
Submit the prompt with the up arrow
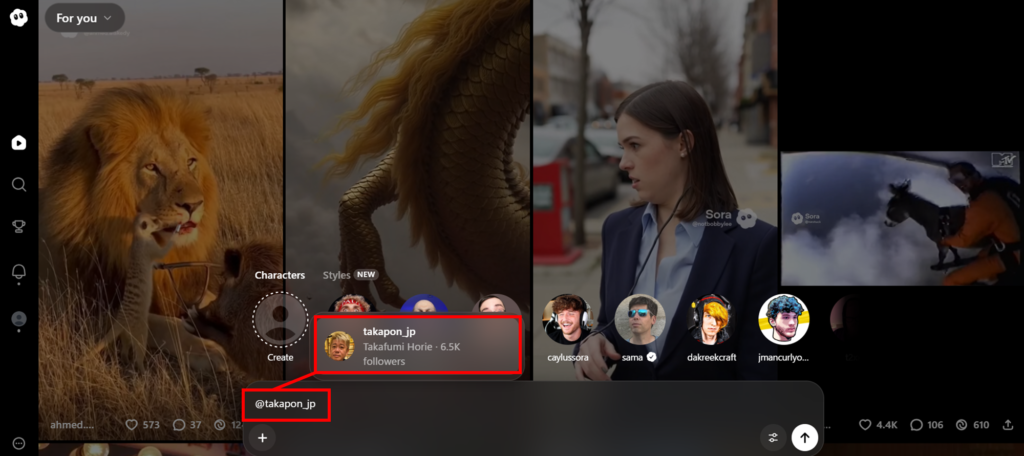pyautogui.click(x=805, y=437)
